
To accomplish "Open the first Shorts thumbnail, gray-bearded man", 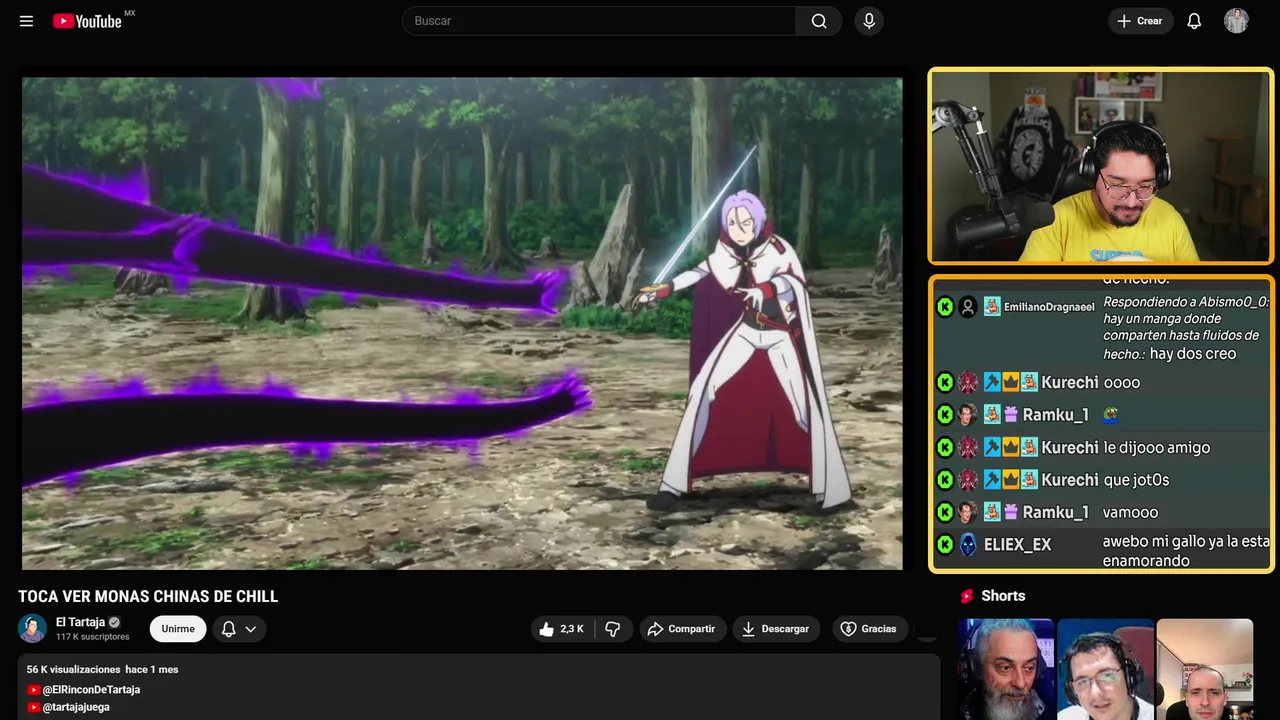I will click(x=1005, y=669).
